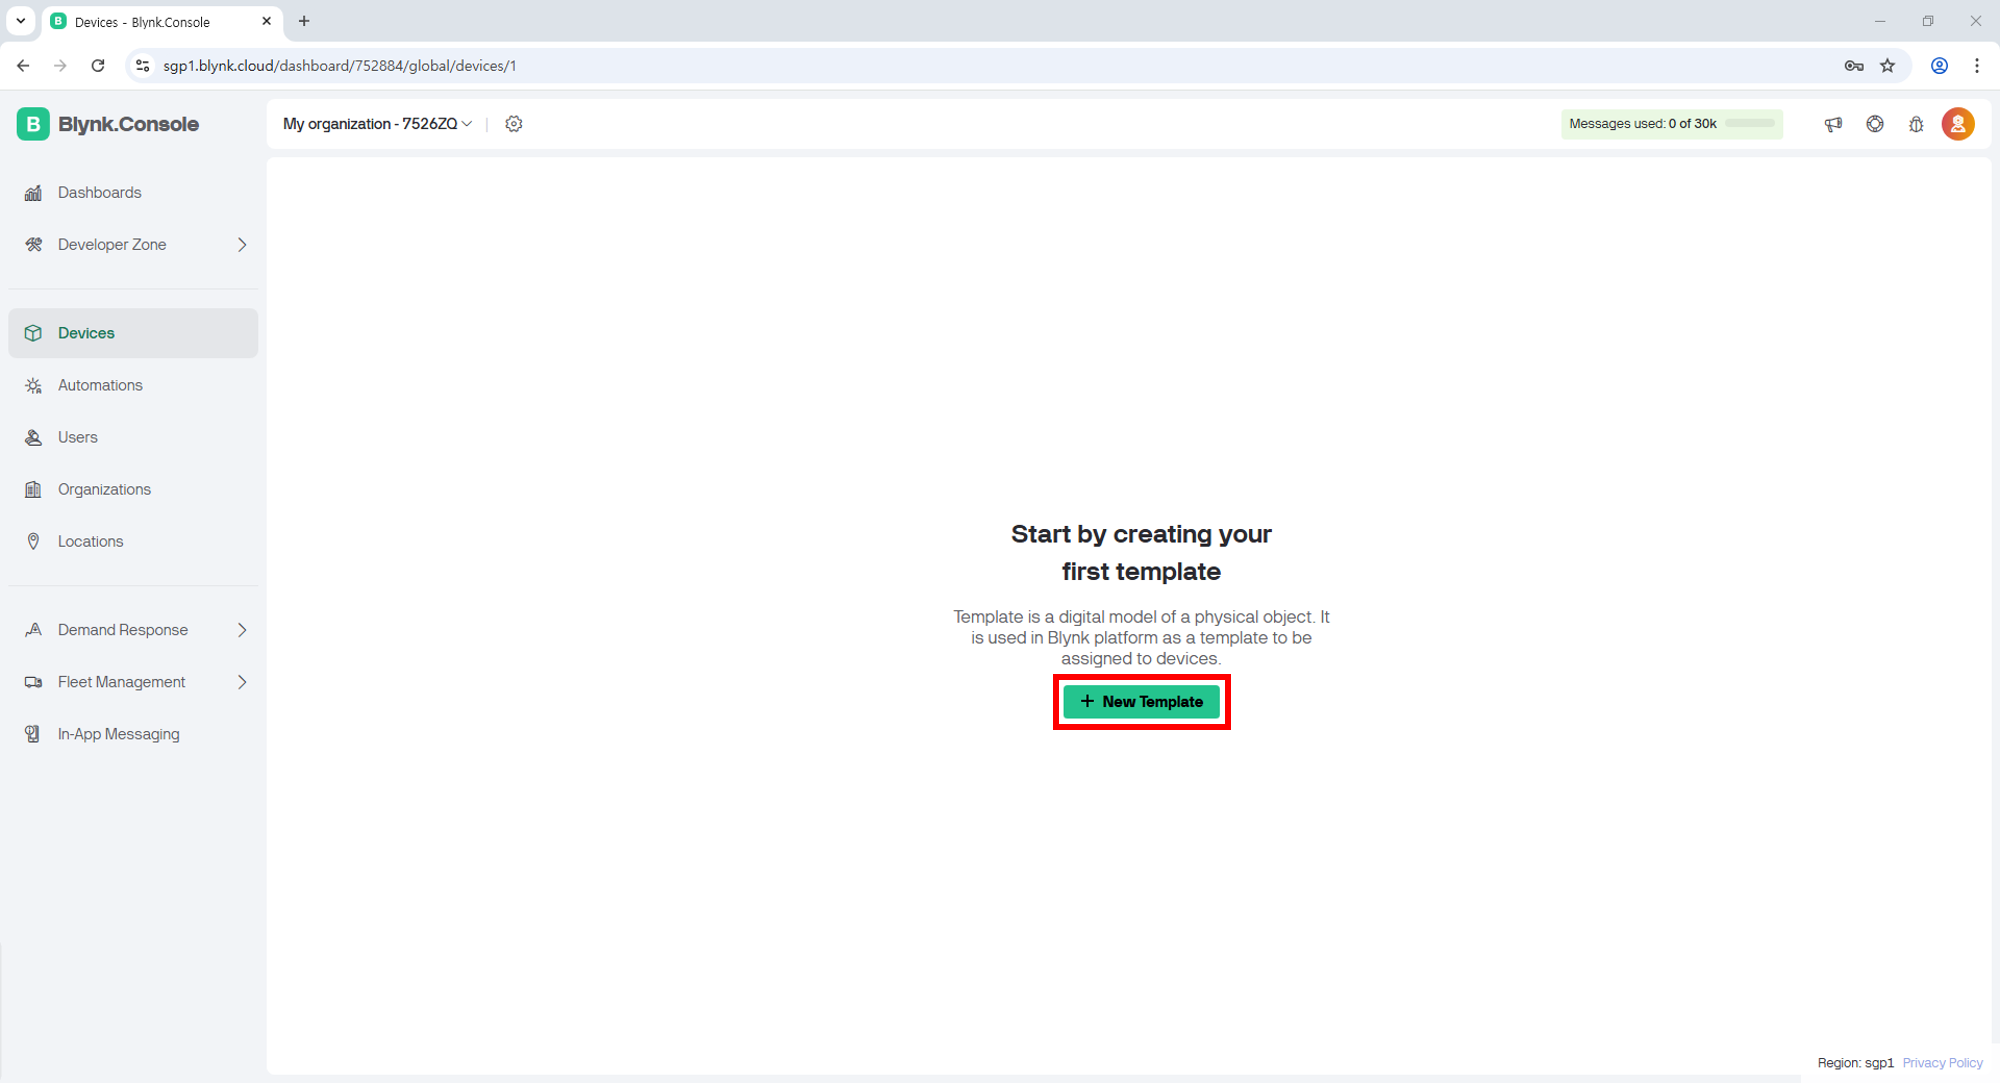The height and width of the screenshot is (1083, 2000).
Task: Open a new browser tab
Action: point(304,21)
